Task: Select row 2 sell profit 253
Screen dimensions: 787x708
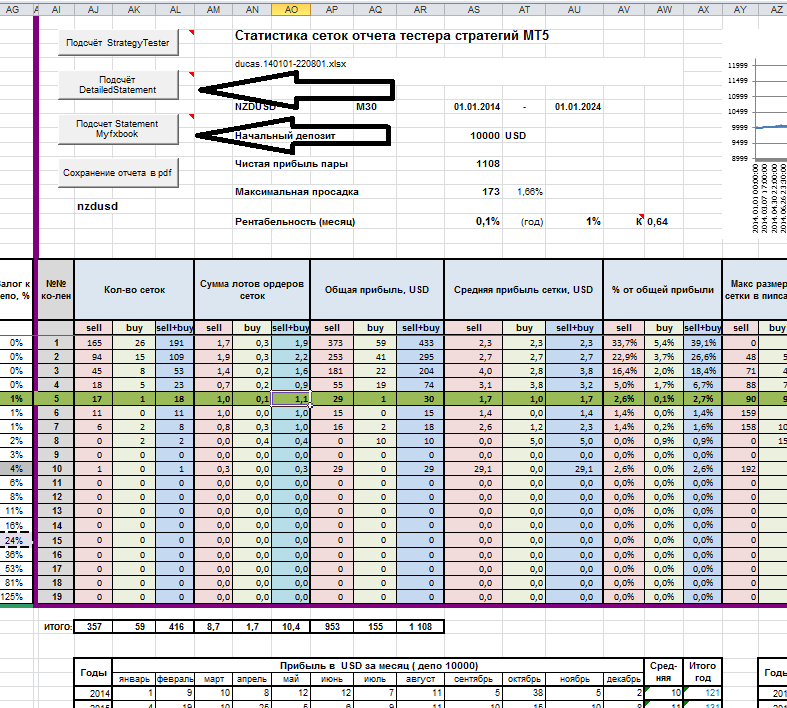Action: coord(332,357)
